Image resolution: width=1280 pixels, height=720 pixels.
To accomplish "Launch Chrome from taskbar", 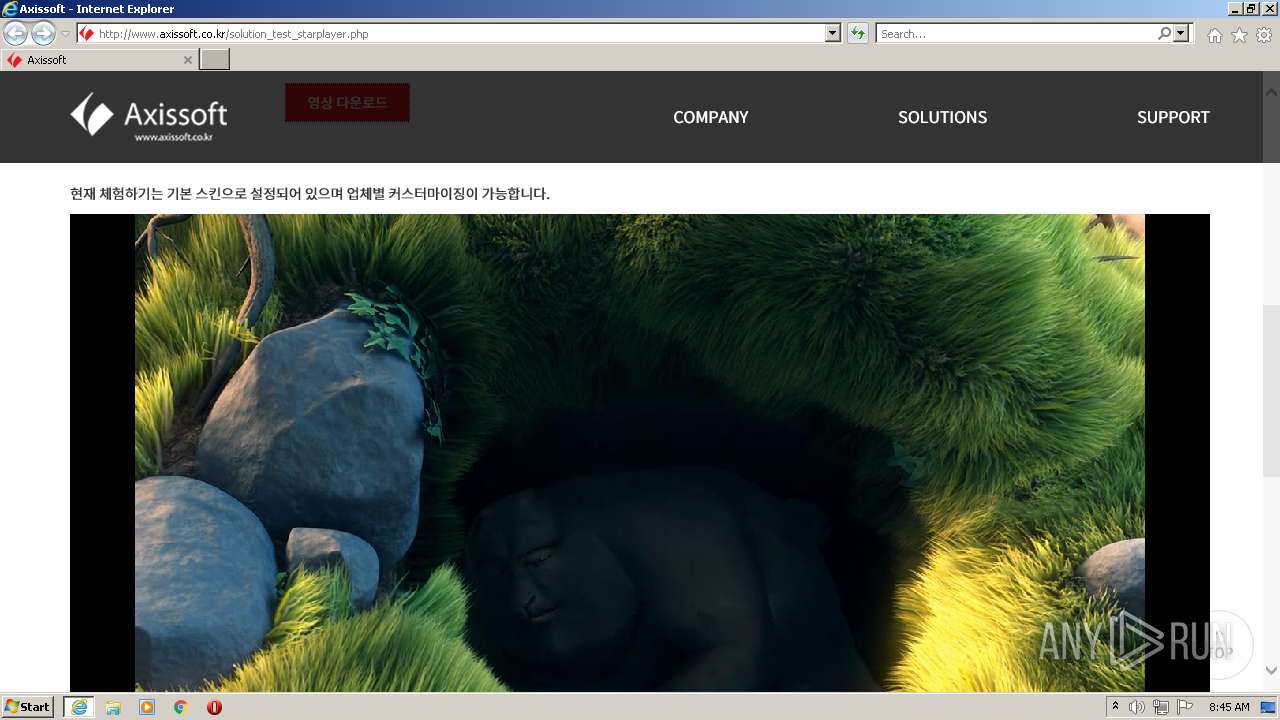I will pyautogui.click(x=181, y=707).
